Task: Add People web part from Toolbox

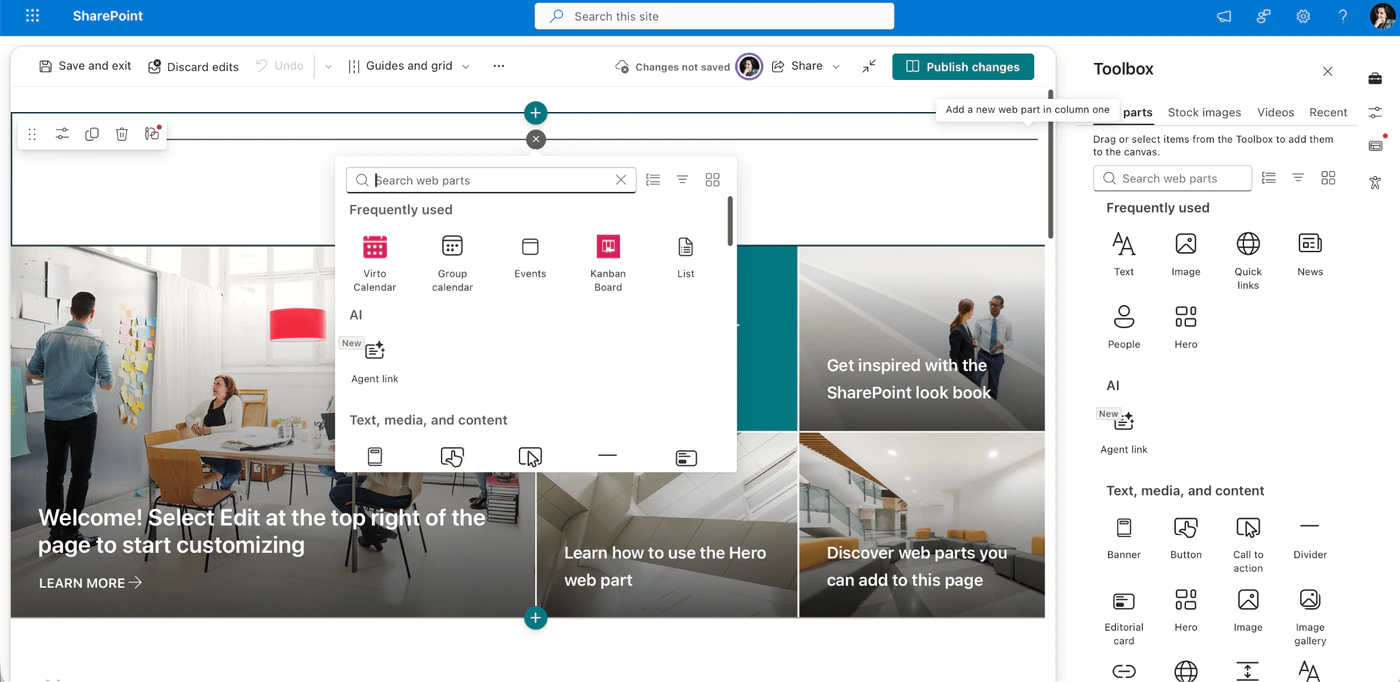Action: (x=1124, y=327)
